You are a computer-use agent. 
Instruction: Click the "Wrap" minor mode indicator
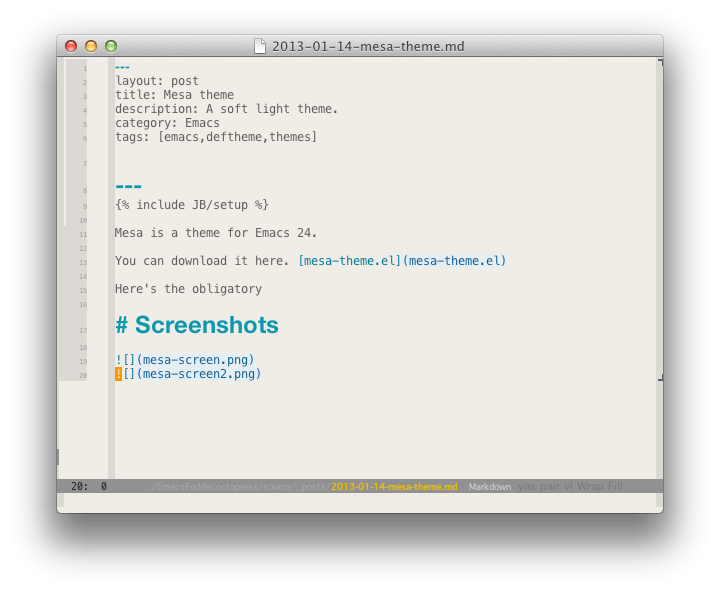pyautogui.click(x=590, y=486)
